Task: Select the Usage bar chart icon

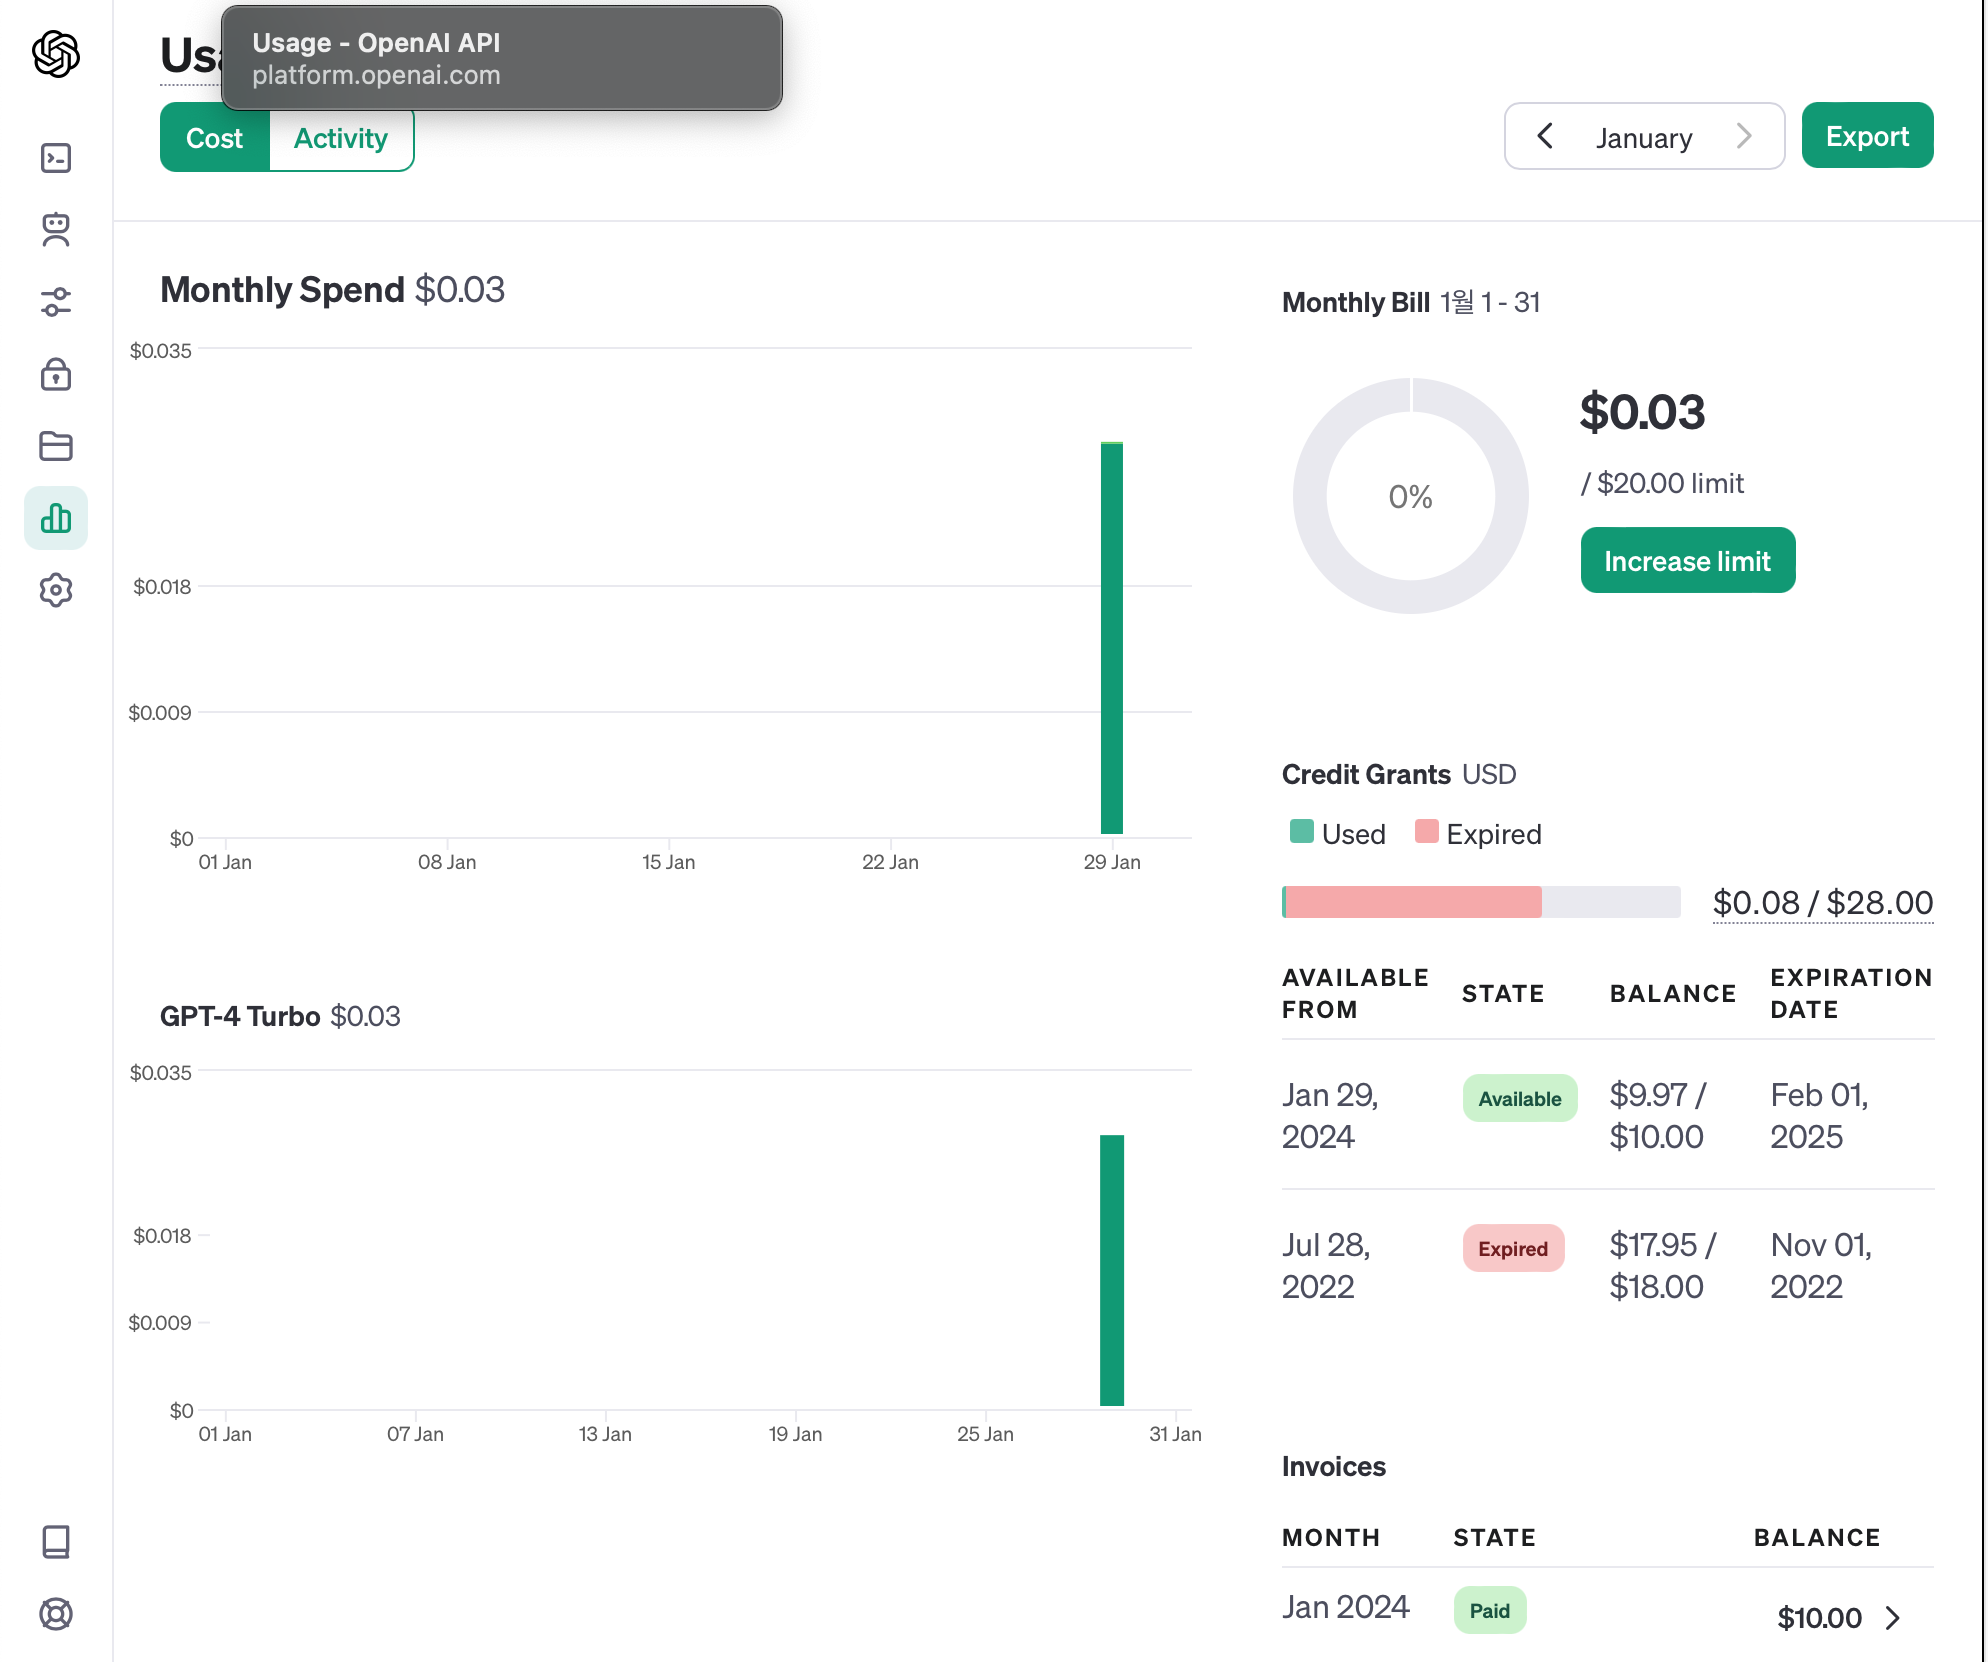Action: [x=56, y=518]
